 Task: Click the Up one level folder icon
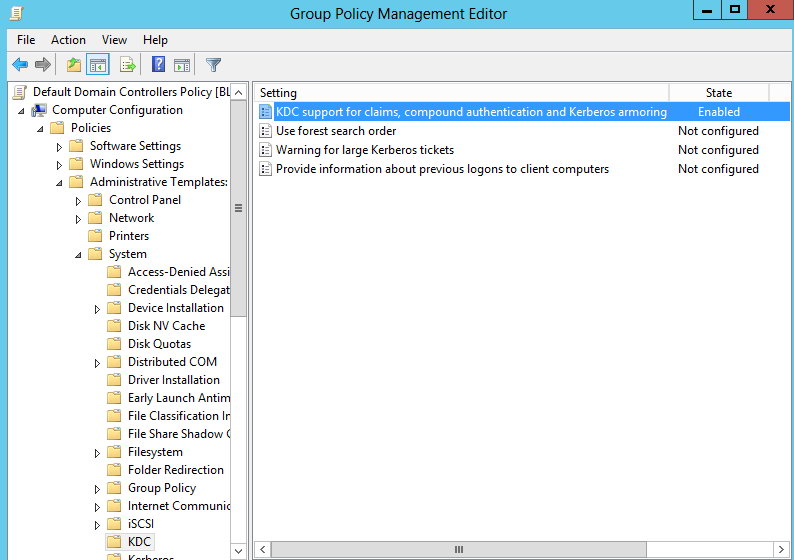[x=74, y=65]
